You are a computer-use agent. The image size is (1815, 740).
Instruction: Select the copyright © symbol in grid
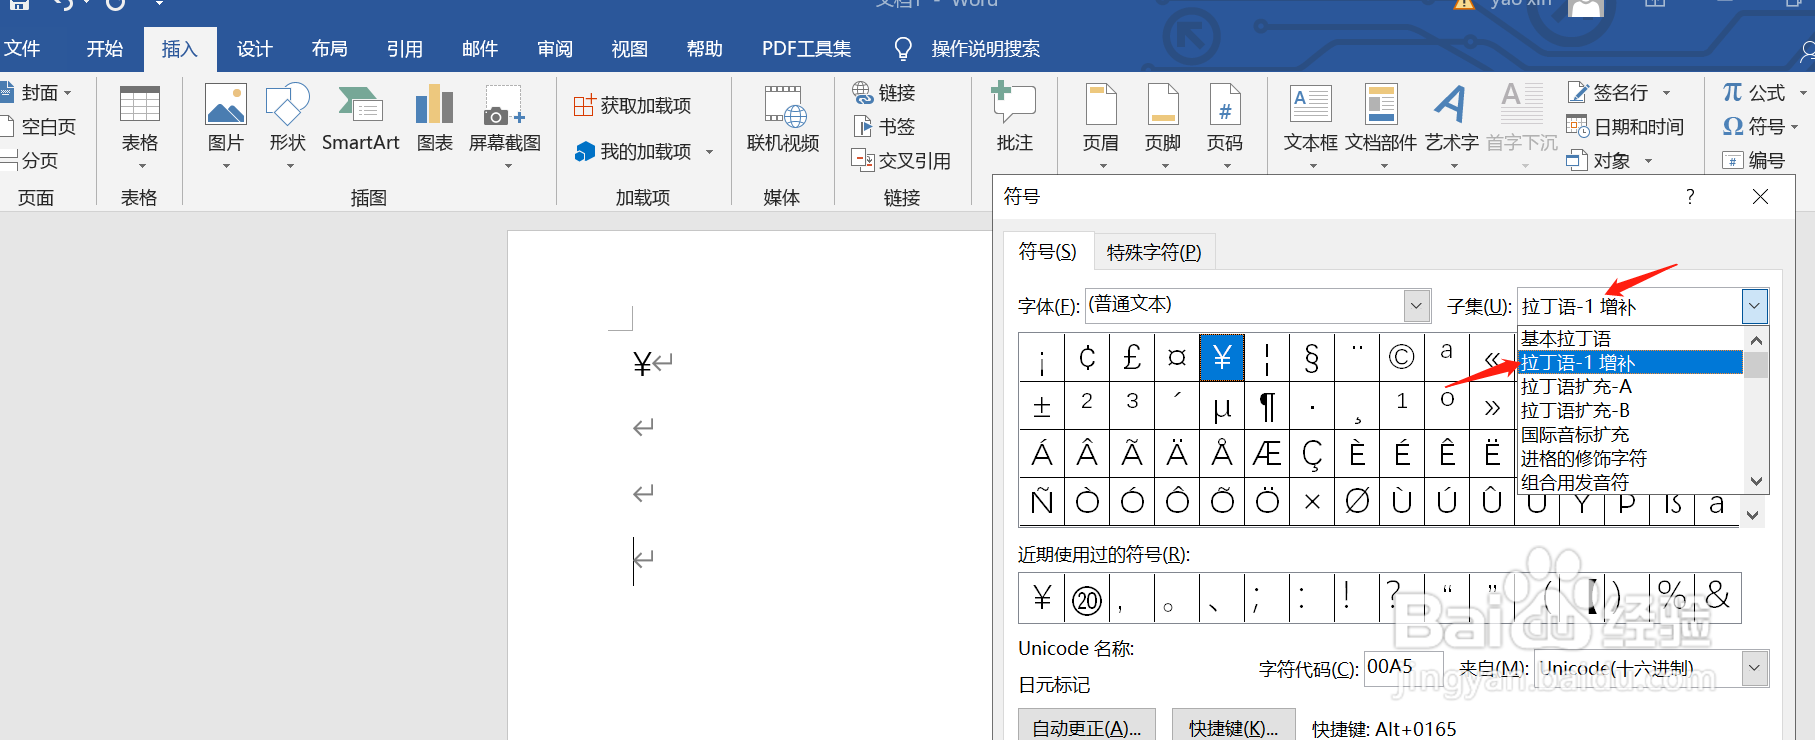(x=1402, y=358)
